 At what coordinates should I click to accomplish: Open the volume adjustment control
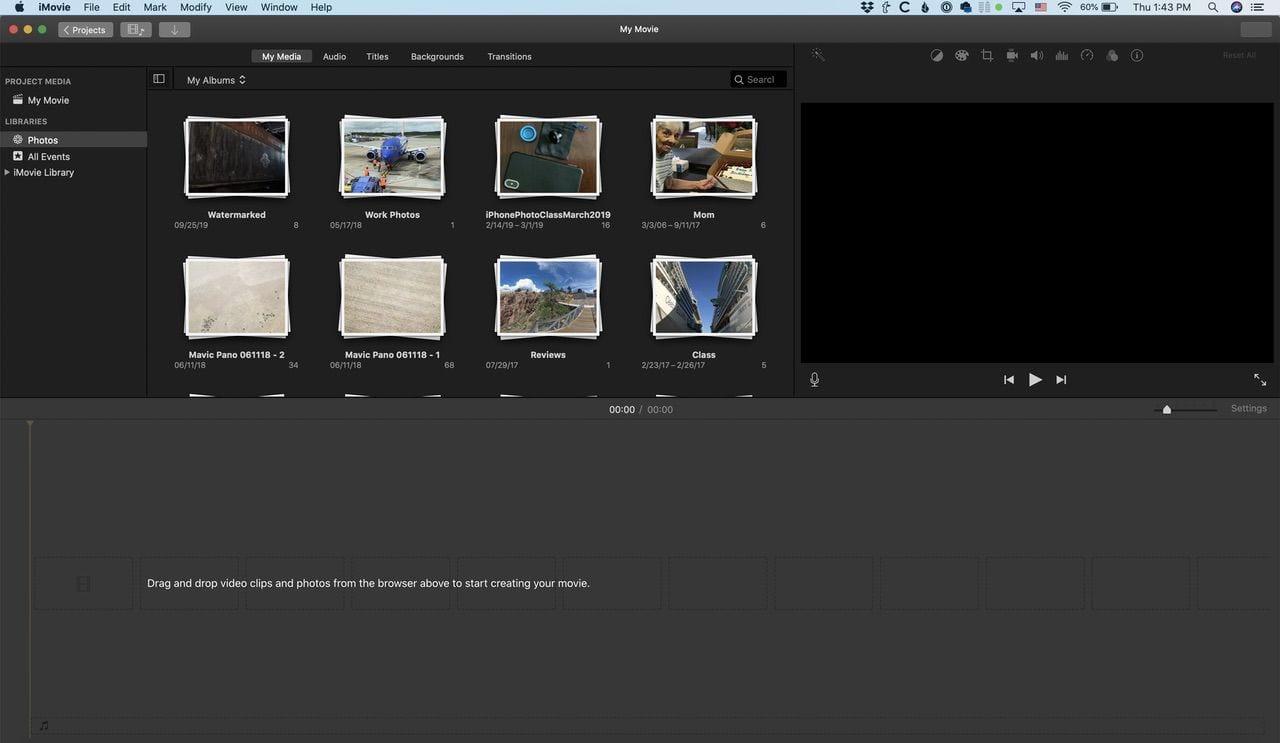pyautogui.click(x=1037, y=56)
